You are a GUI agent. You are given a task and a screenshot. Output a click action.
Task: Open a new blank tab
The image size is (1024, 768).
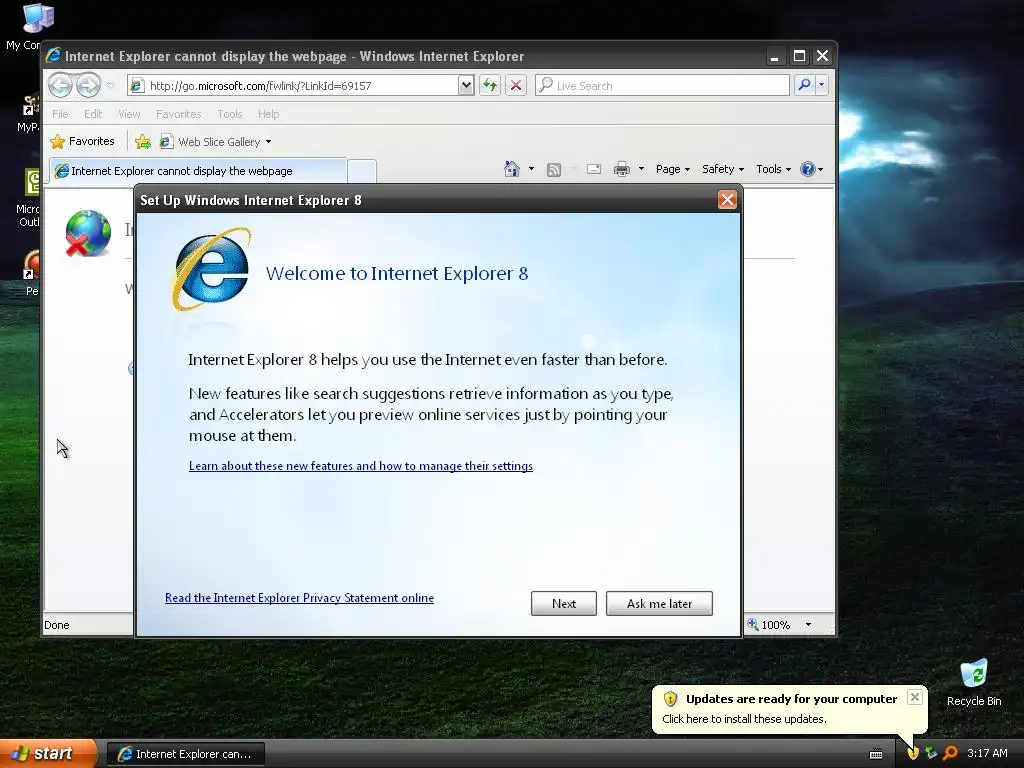362,171
